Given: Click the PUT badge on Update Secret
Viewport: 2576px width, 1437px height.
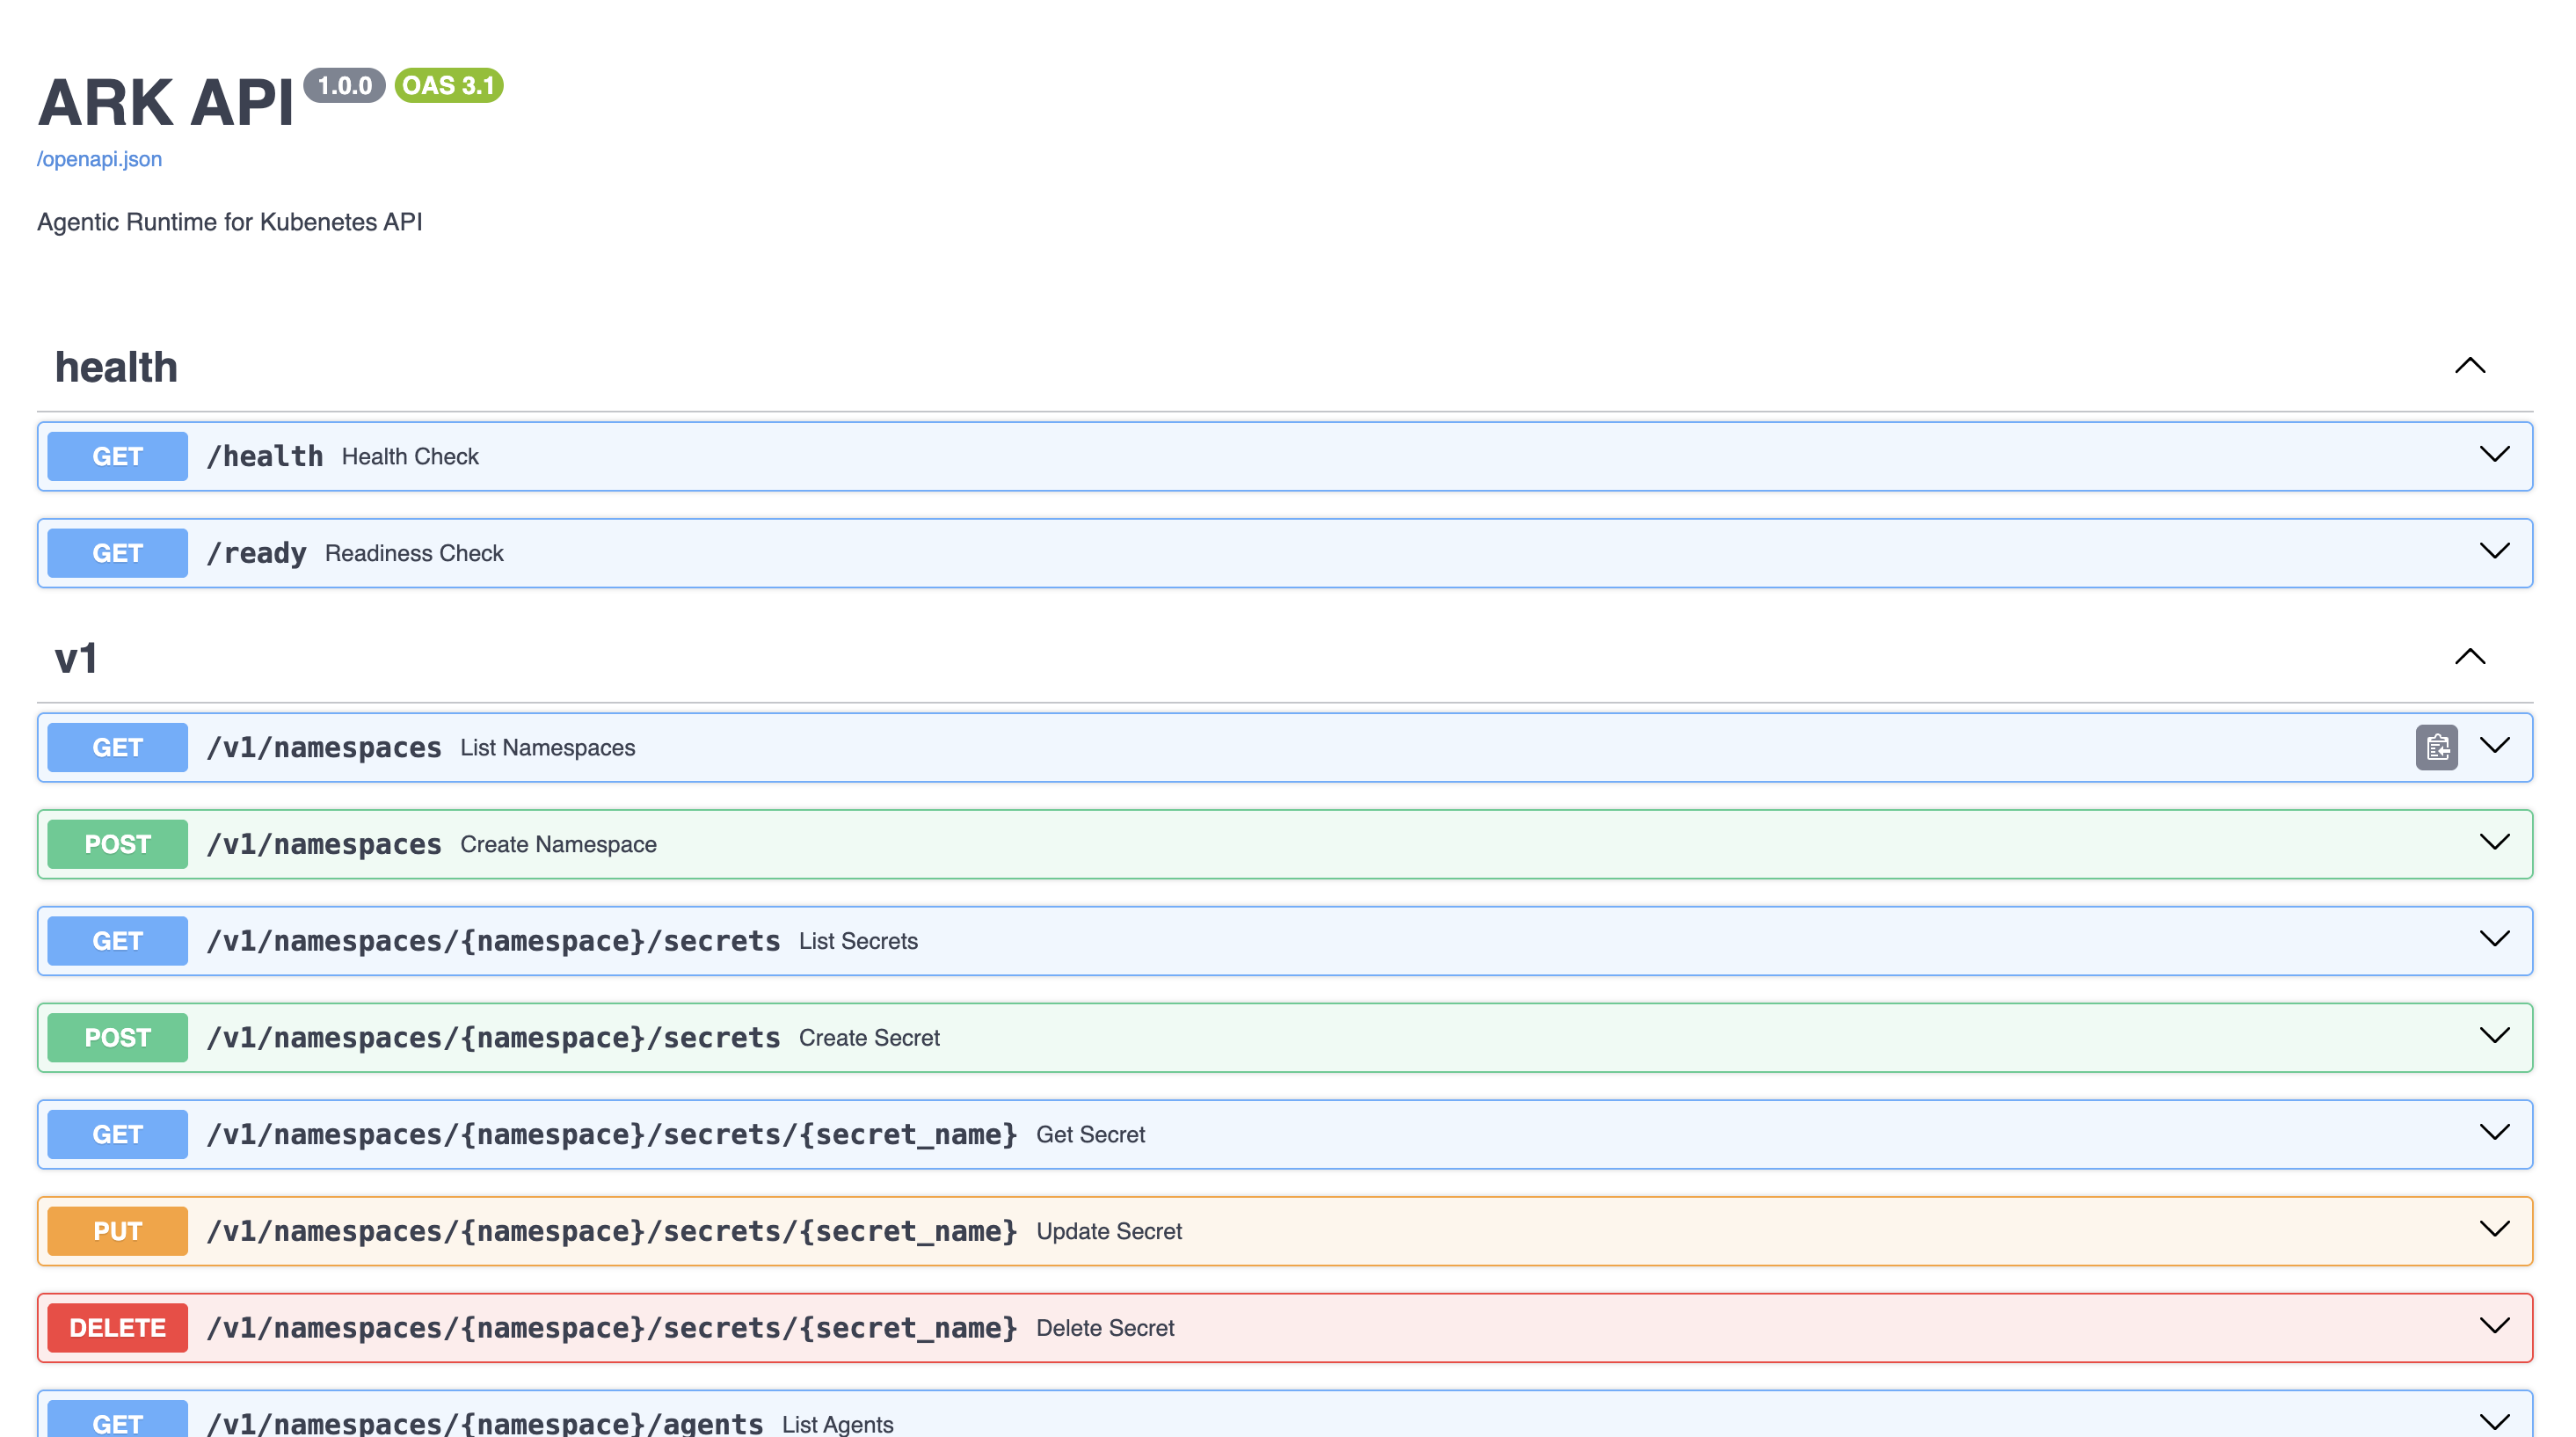Looking at the screenshot, I should 116,1231.
